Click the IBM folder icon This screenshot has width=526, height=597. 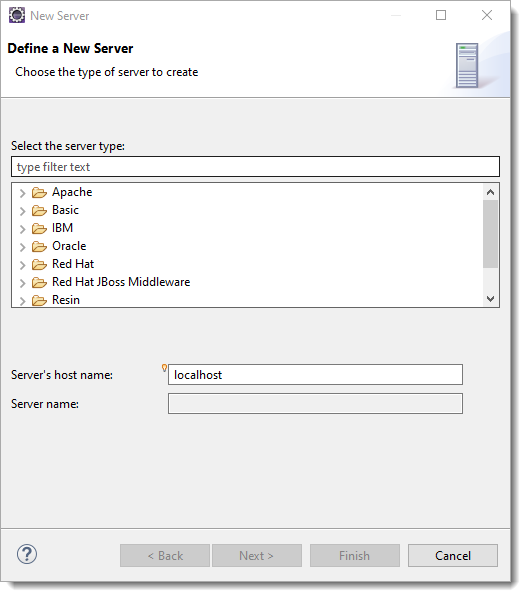(39, 228)
